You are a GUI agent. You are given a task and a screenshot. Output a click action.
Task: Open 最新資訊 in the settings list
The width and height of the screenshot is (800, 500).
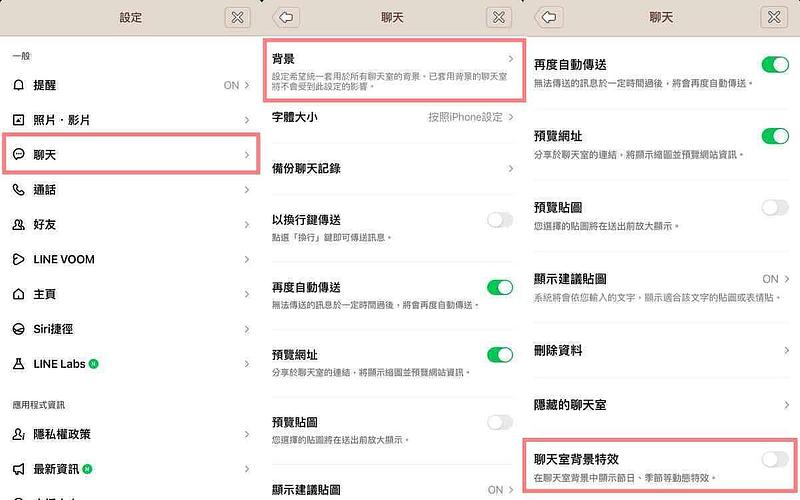tap(130, 468)
